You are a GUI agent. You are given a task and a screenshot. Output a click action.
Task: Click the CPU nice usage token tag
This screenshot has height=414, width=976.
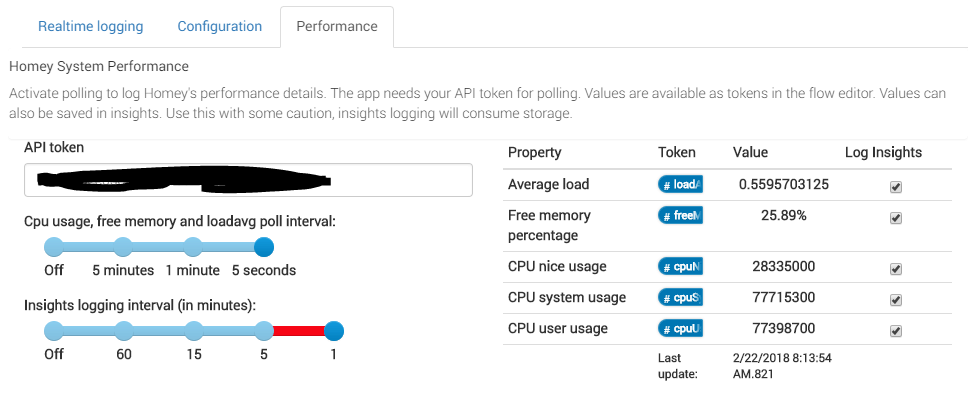[x=680, y=266]
